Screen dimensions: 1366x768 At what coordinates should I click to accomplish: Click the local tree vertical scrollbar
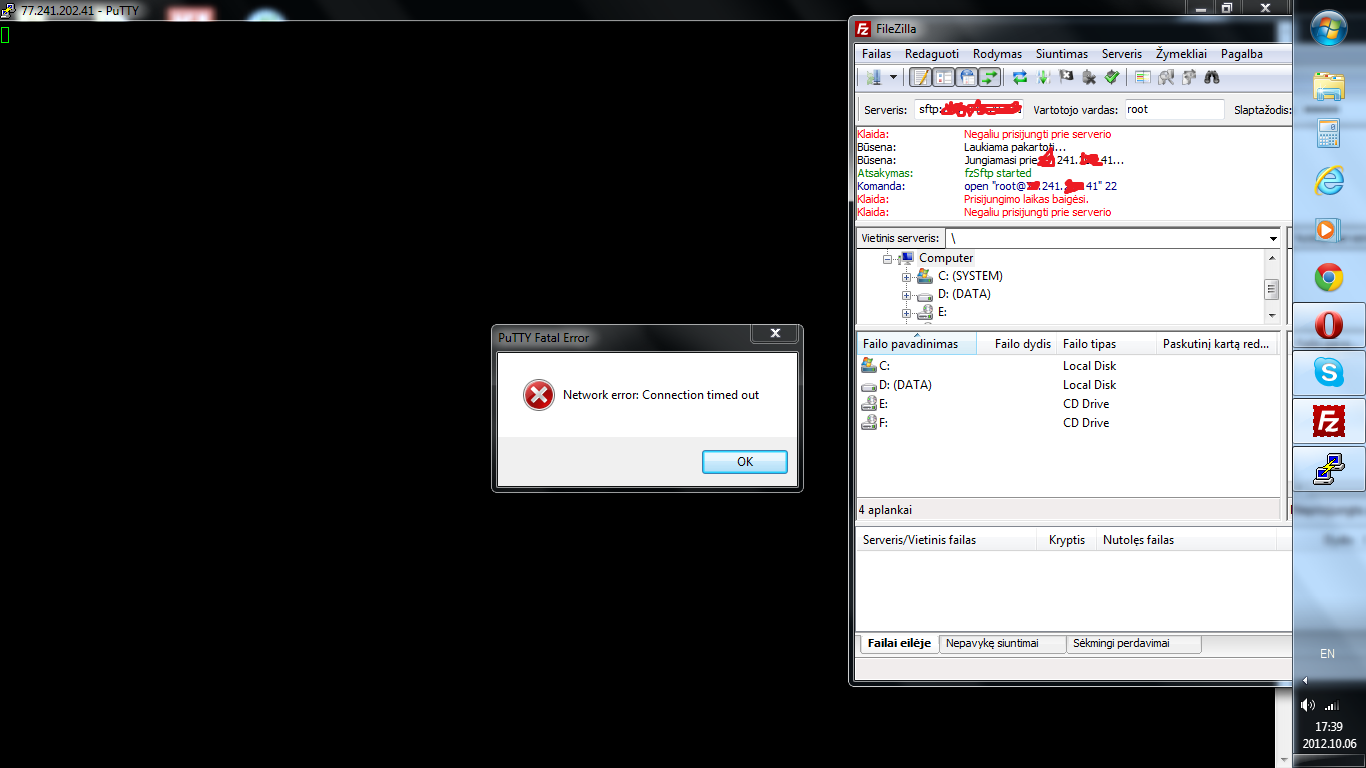click(x=1272, y=286)
